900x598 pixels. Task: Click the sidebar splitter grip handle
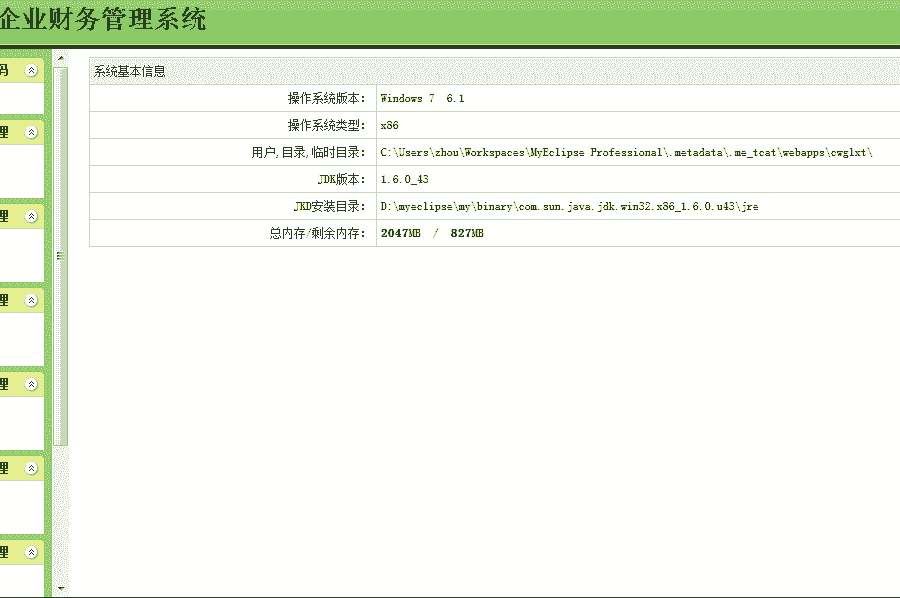pyautogui.click(x=60, y=256)
